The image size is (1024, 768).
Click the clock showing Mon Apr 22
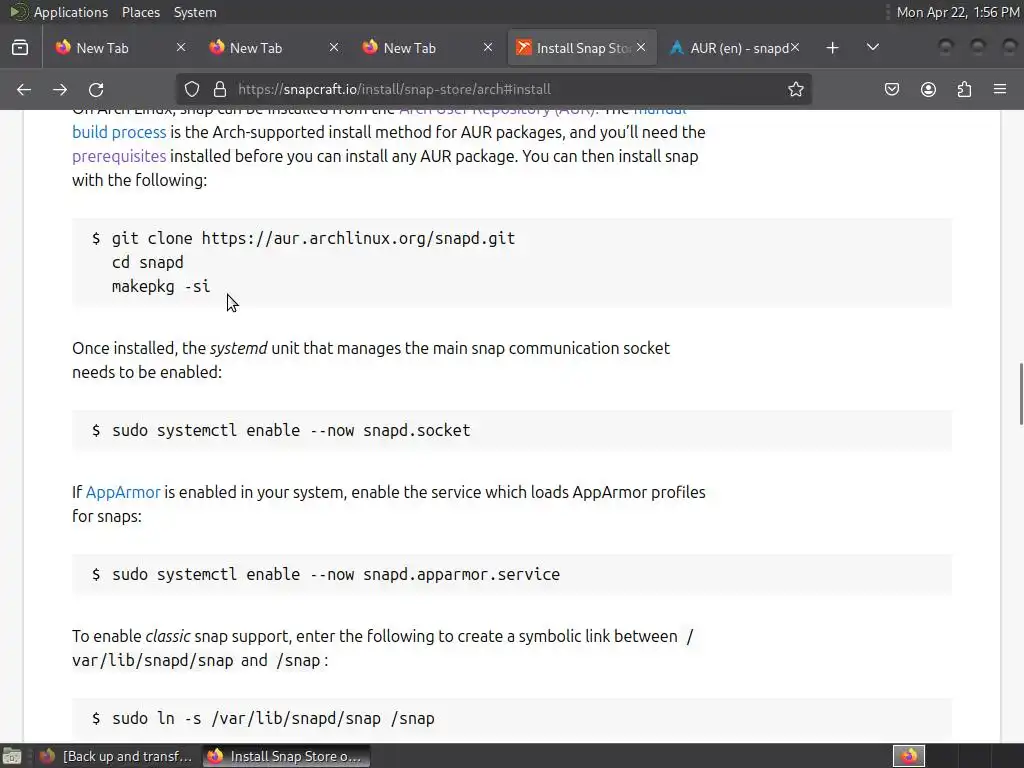pos(958,12)
